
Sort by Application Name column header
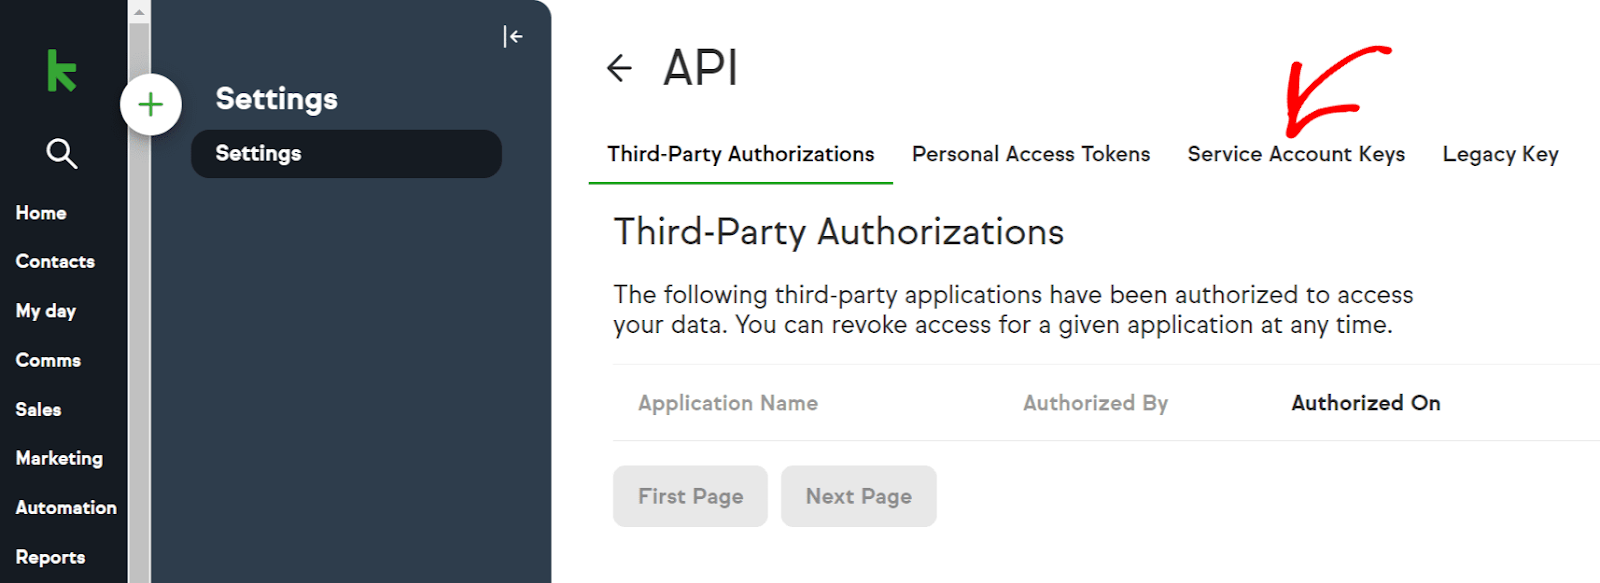tap(728, 403)
